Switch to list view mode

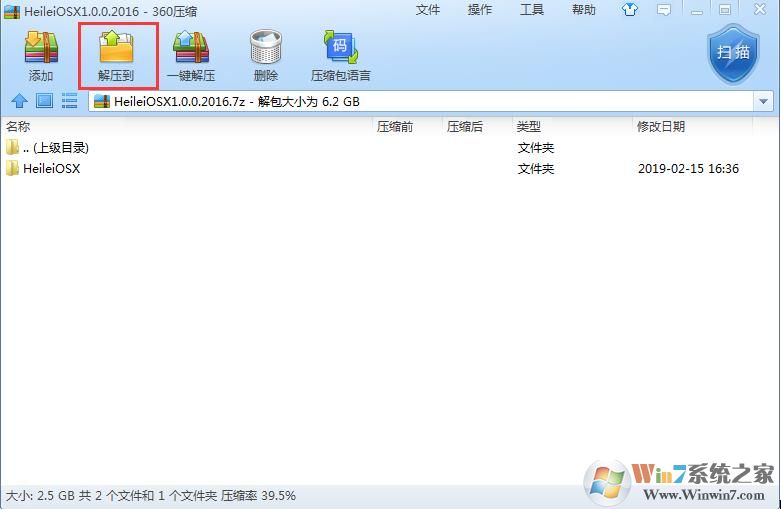coord(69,101)
